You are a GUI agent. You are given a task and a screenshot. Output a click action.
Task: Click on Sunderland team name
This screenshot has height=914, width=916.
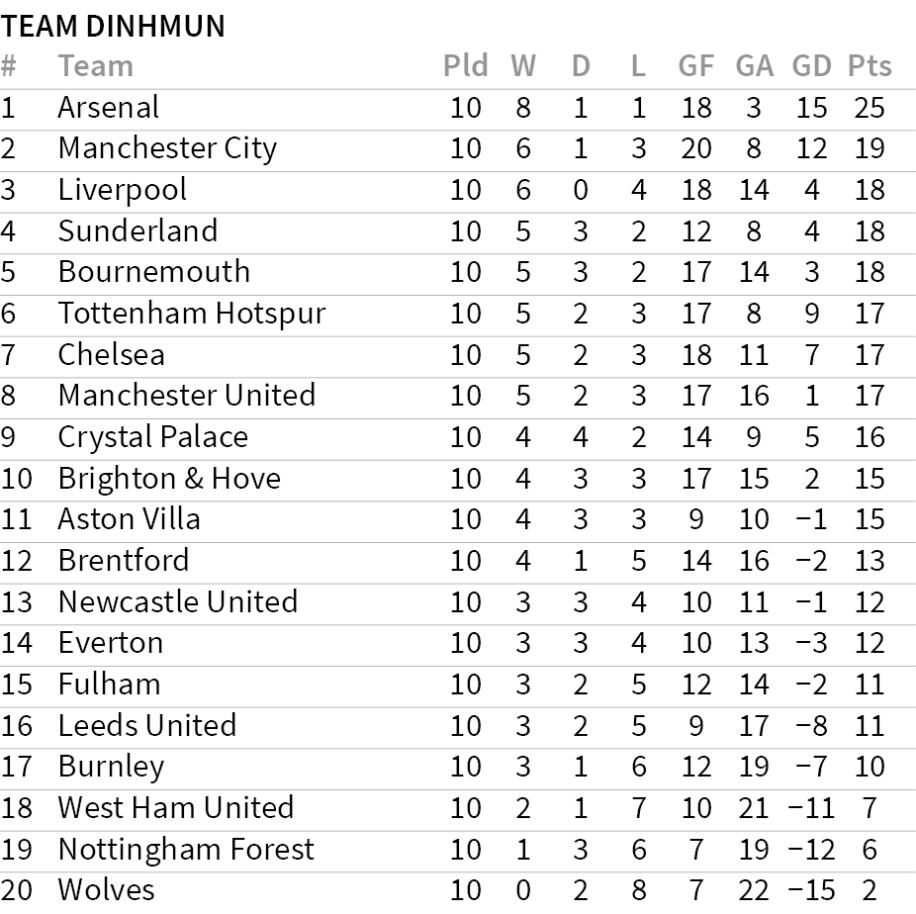137,230
